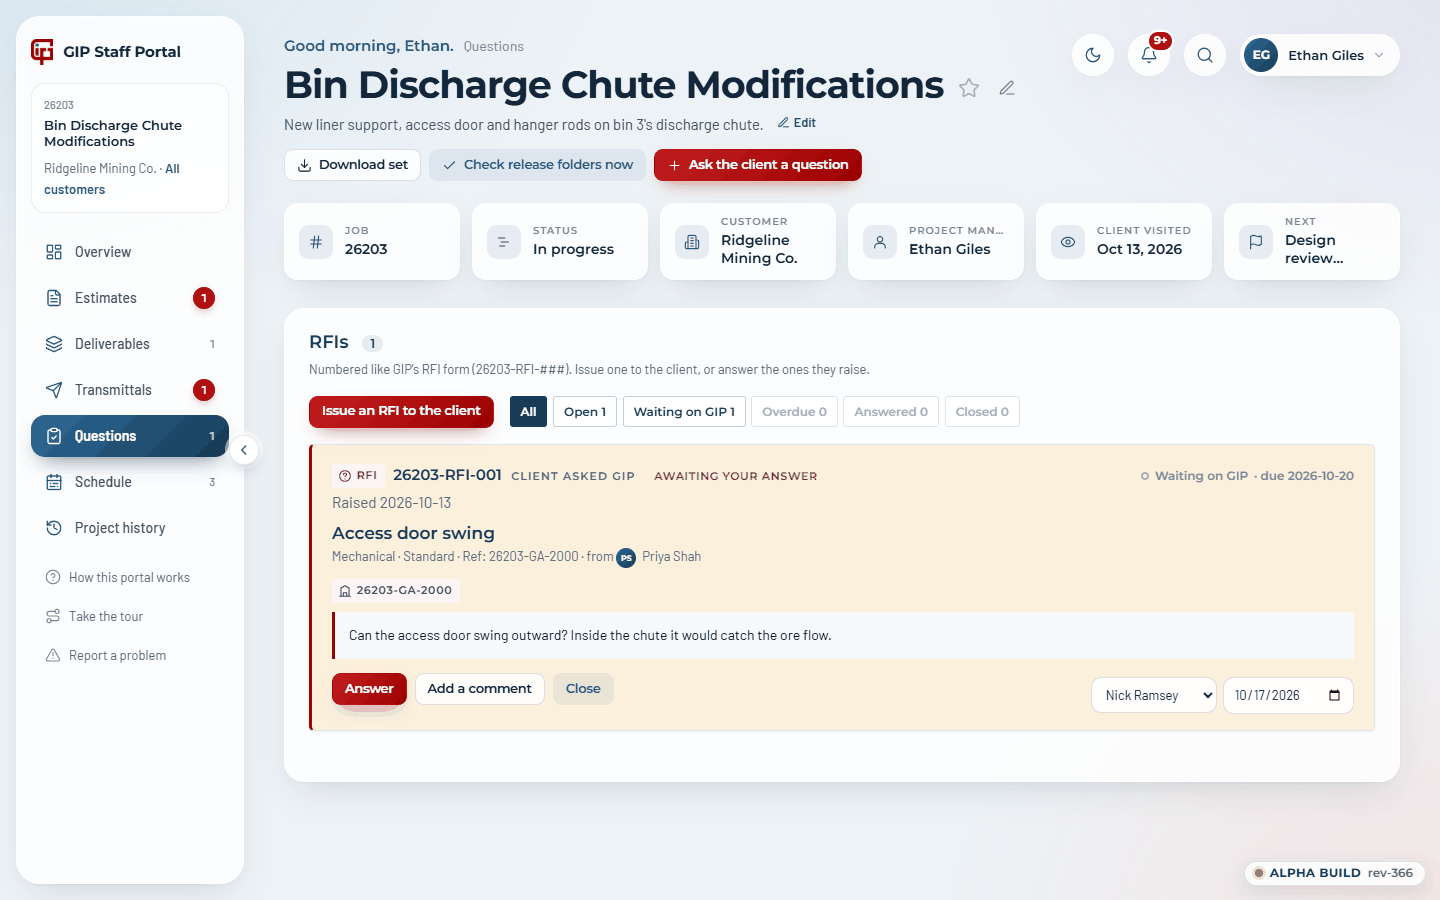
Task: Filter RFIs by Waiting on GIP
Action: (x=684, y=412)
